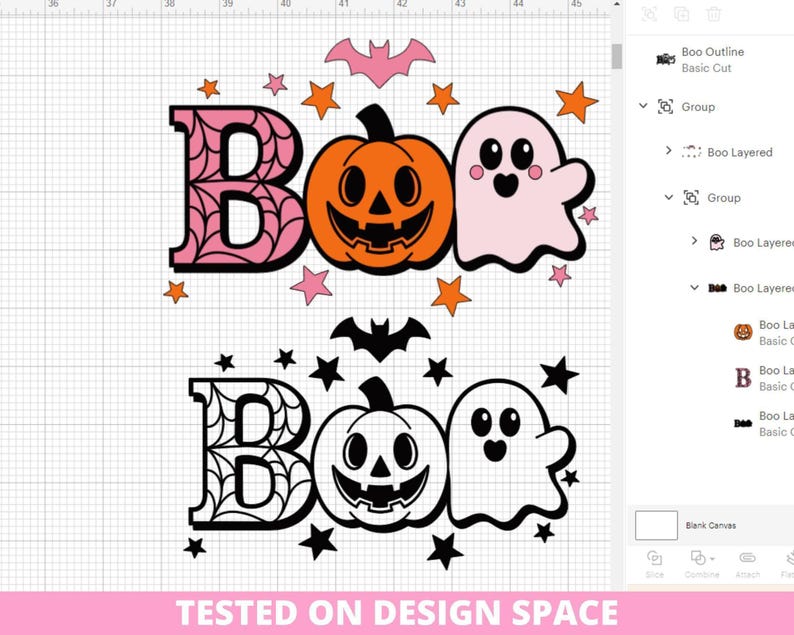This screenshot has width=794, height=635.
Task: Click the Boo Outline layer thumbnail
Action: click(x=665, y=60)
